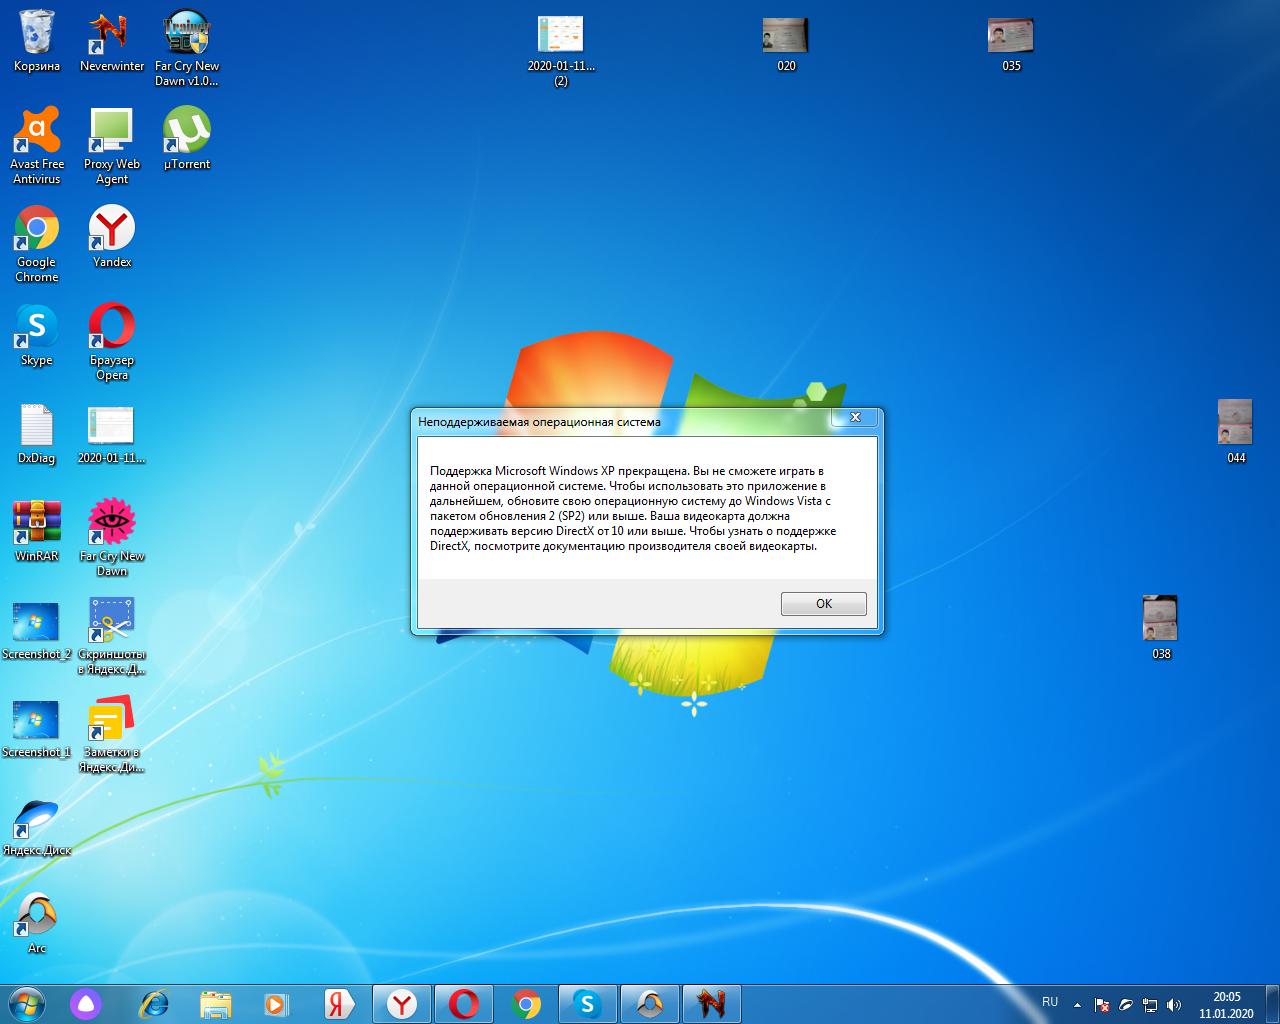Open Windows Explorer folder in taskbar
1280x1024 pixels.
pyautogui.click(x=215, y=1004)
